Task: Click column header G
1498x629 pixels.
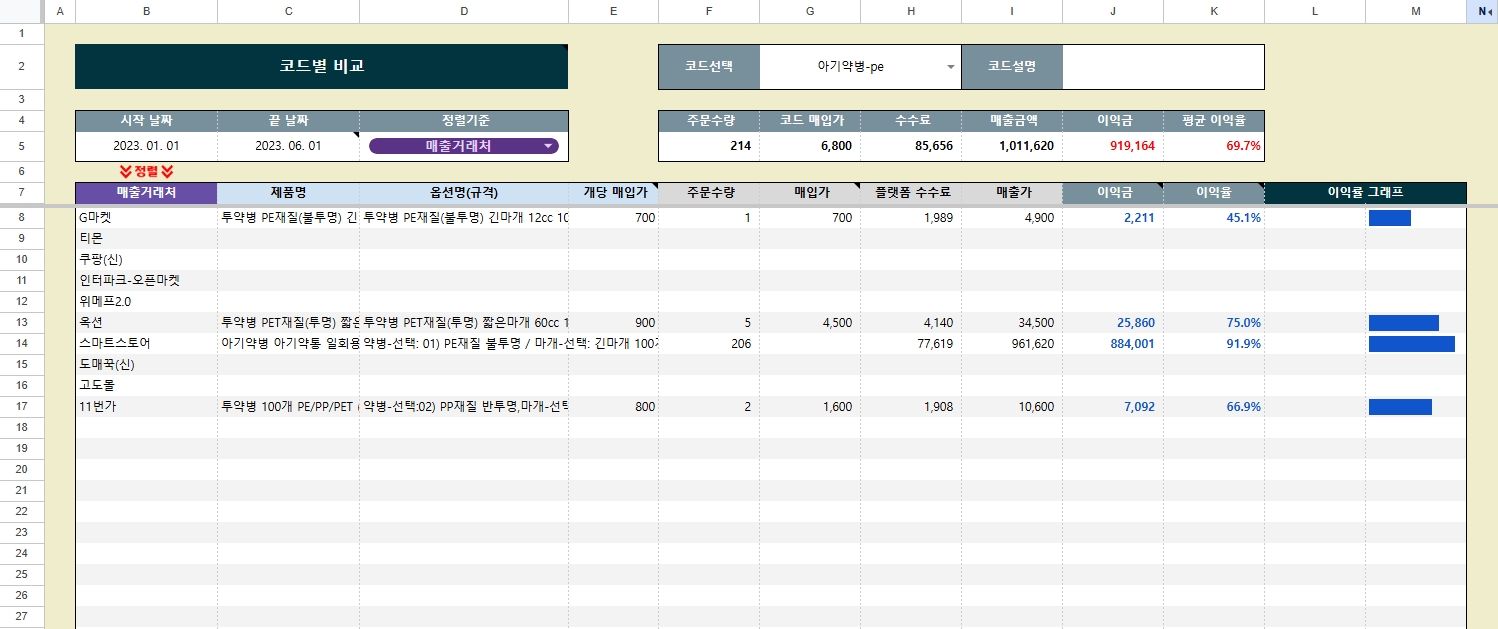Action: [809, 11]
